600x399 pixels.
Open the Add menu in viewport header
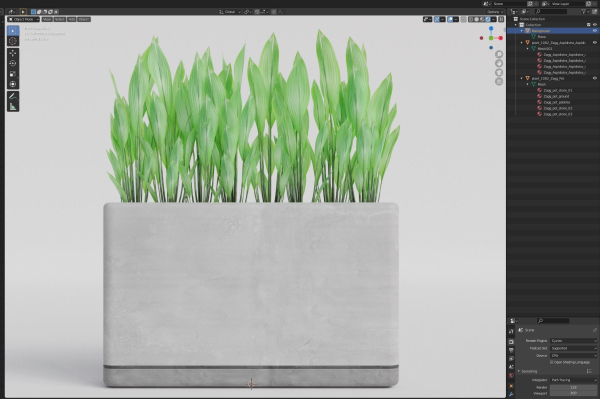72,19
